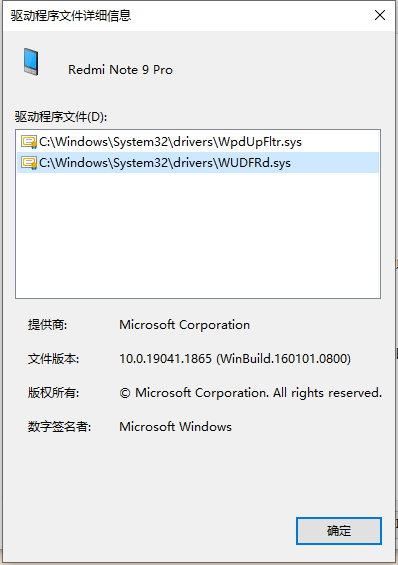Click the Redmi Note 9 Pro device name

120,70
